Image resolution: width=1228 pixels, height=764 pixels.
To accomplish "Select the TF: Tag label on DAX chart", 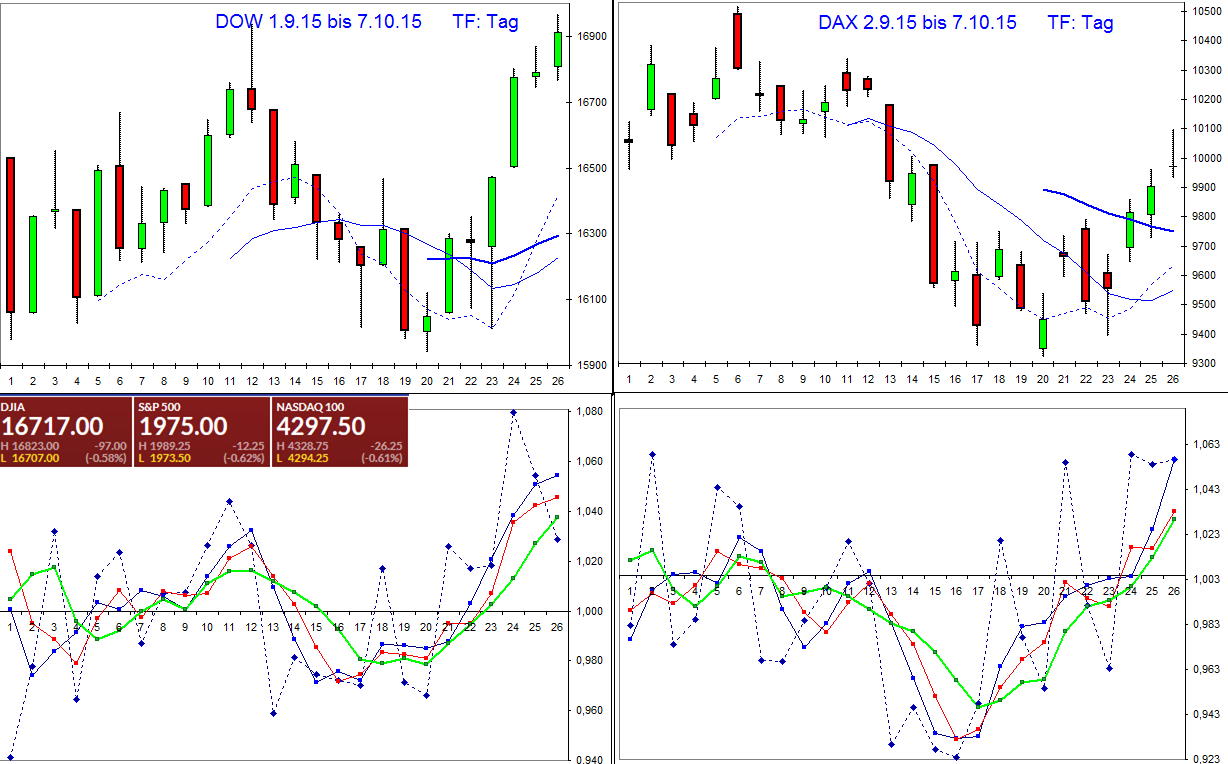I will click(x=1080, y=22).
